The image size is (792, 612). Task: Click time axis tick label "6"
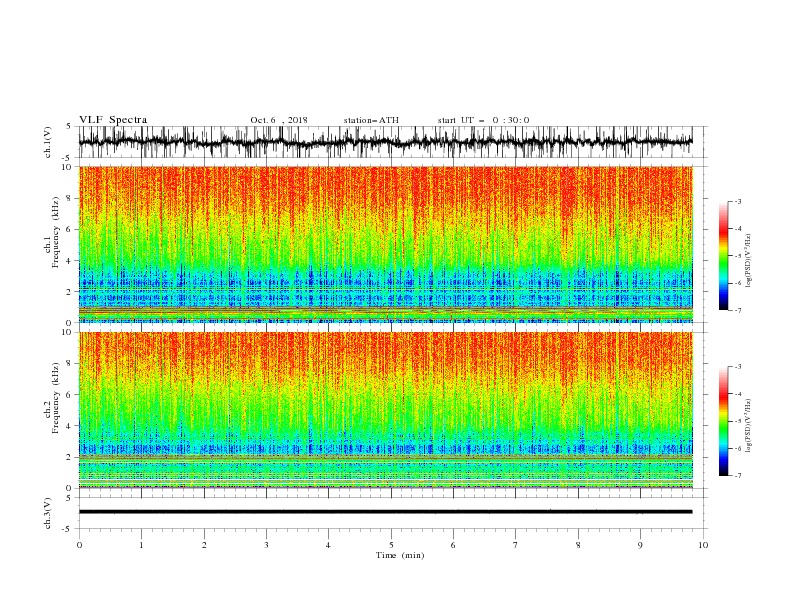point(453,545)
